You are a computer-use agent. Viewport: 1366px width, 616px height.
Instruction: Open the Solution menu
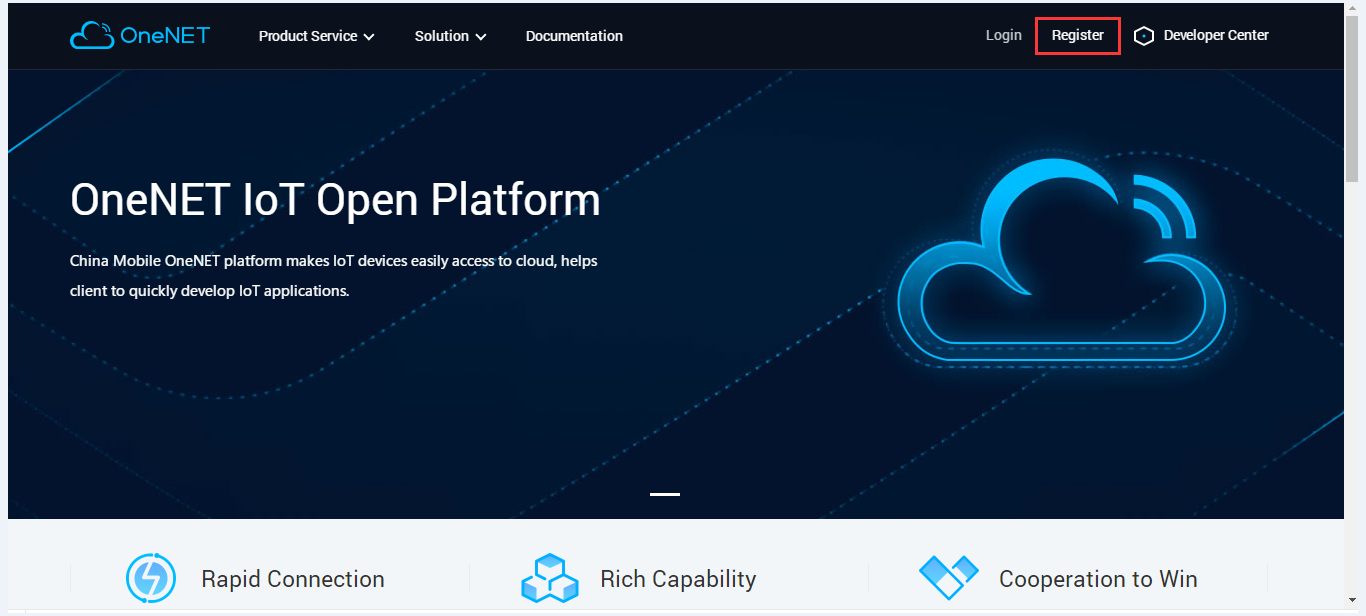[451, 36]
